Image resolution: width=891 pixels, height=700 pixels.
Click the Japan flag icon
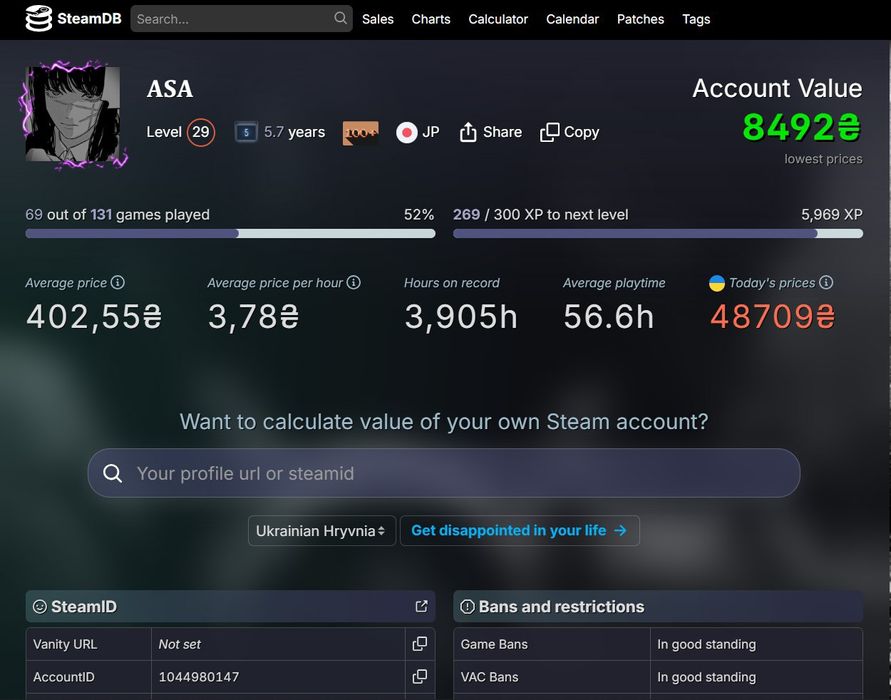(407, 132)
